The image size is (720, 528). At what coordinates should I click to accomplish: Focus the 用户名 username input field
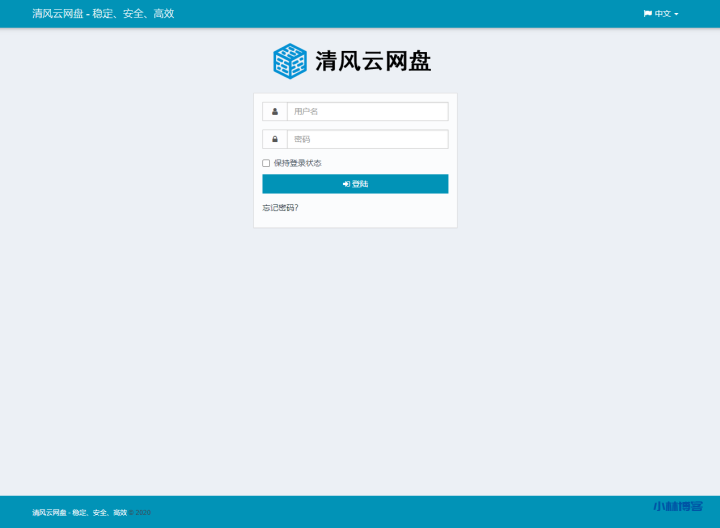coord(367,112)
